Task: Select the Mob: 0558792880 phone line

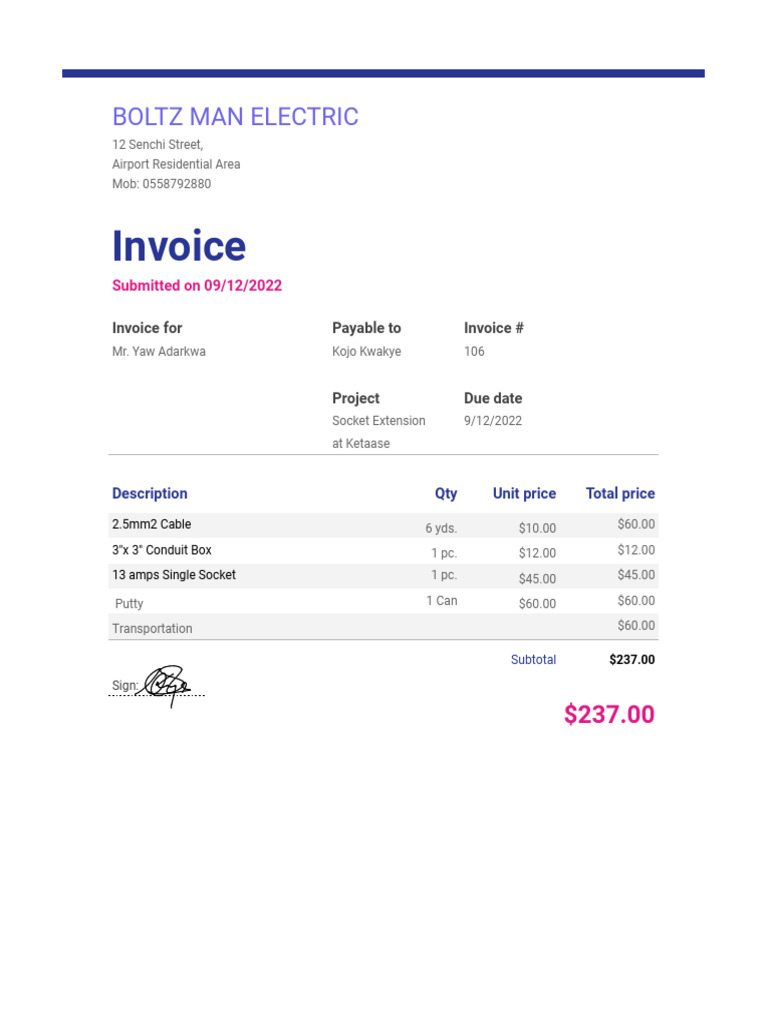Action: pyautogui.click(x=161, y=184)
